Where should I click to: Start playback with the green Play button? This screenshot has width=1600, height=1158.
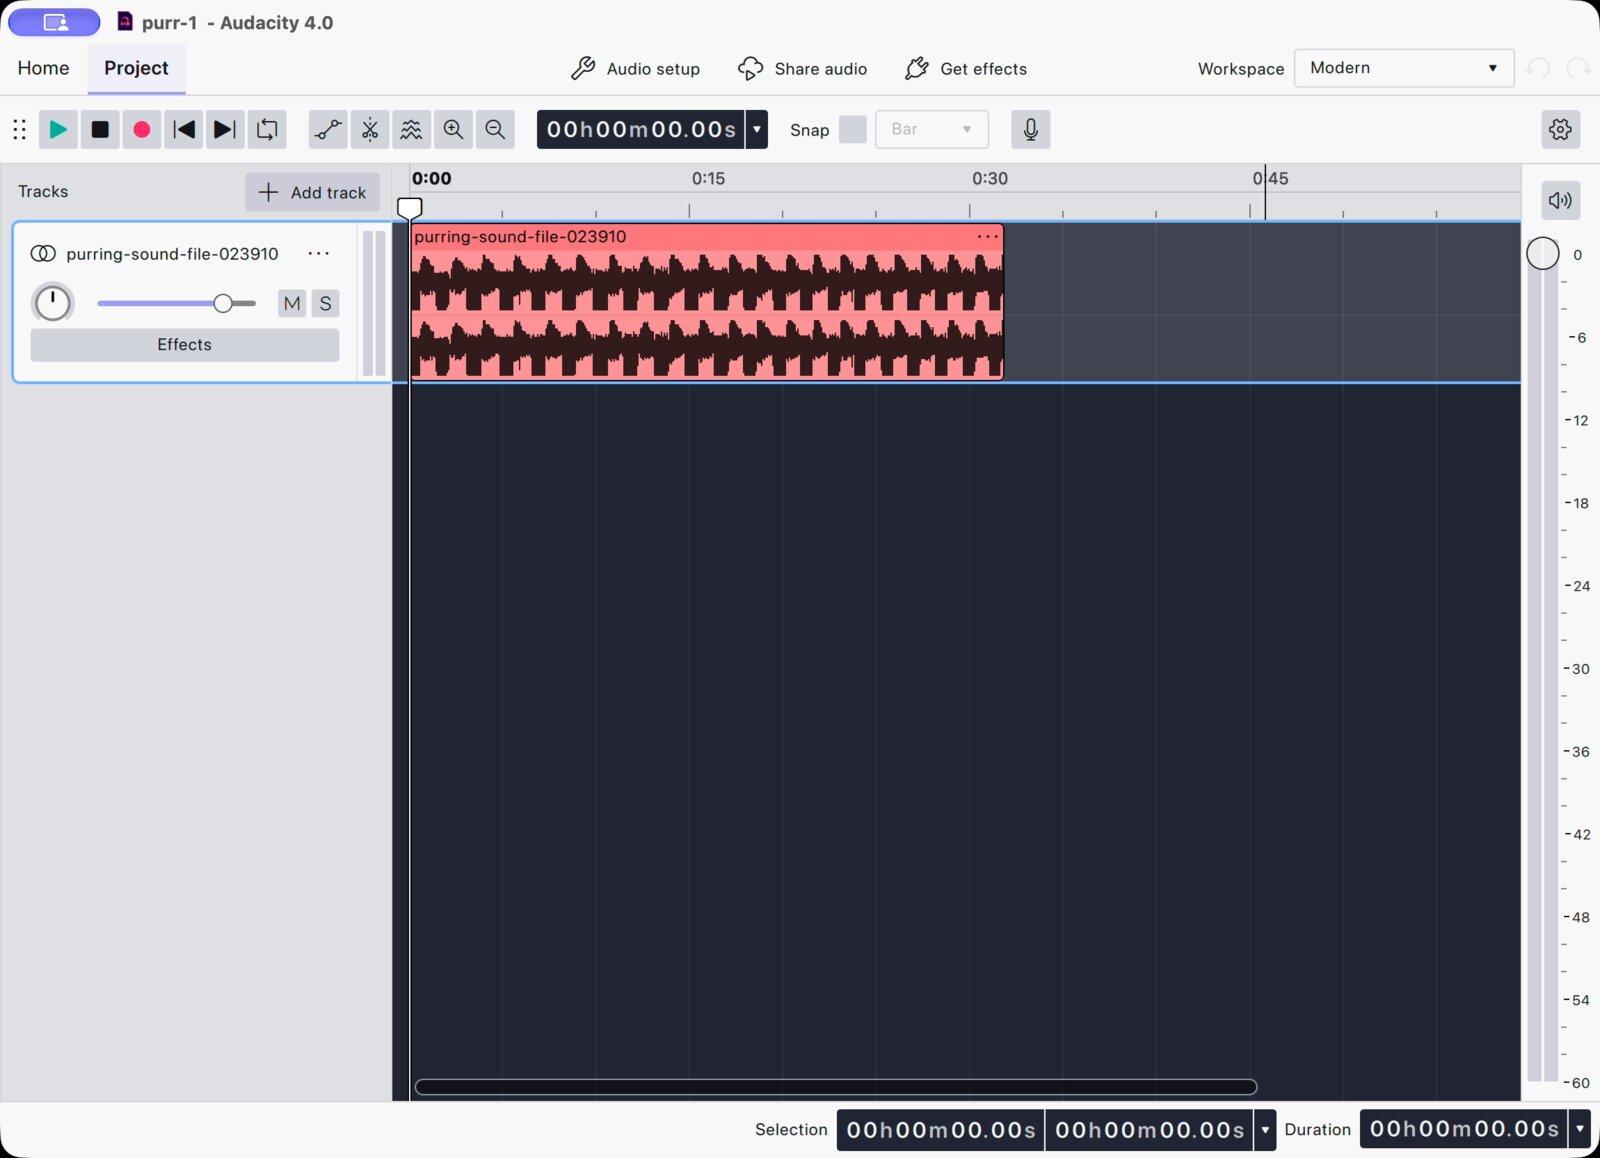click(58, 130)
